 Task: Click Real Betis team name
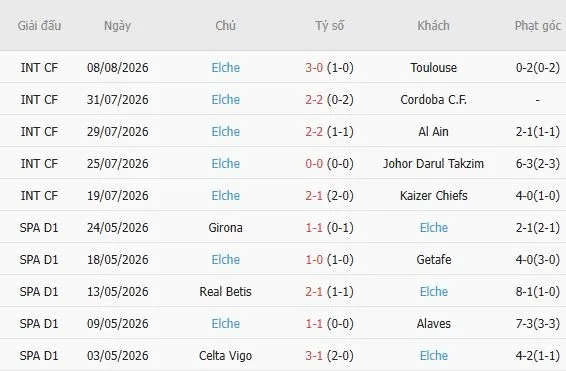(x=226, y=292)
